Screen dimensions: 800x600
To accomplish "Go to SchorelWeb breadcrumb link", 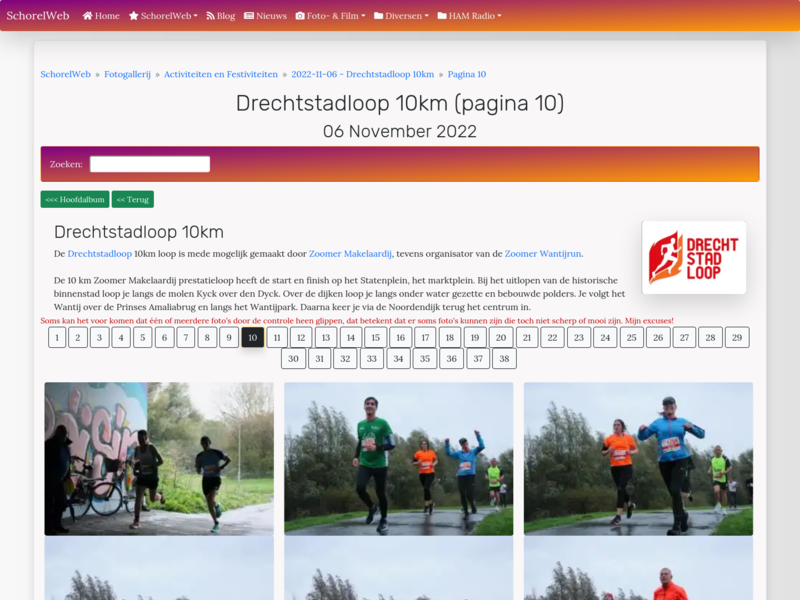I will pos(65,74).
